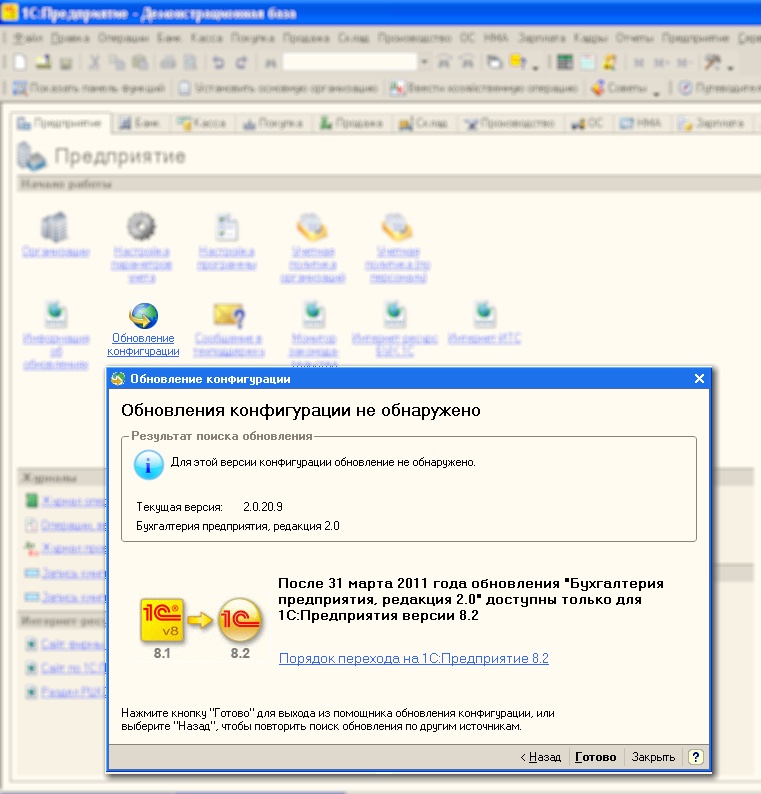
Task: Open the Настройка программы link
Action: tap(227, 258)
